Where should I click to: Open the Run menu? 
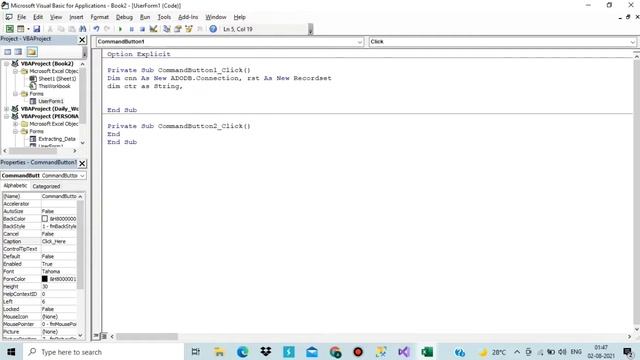coord(145,17)
